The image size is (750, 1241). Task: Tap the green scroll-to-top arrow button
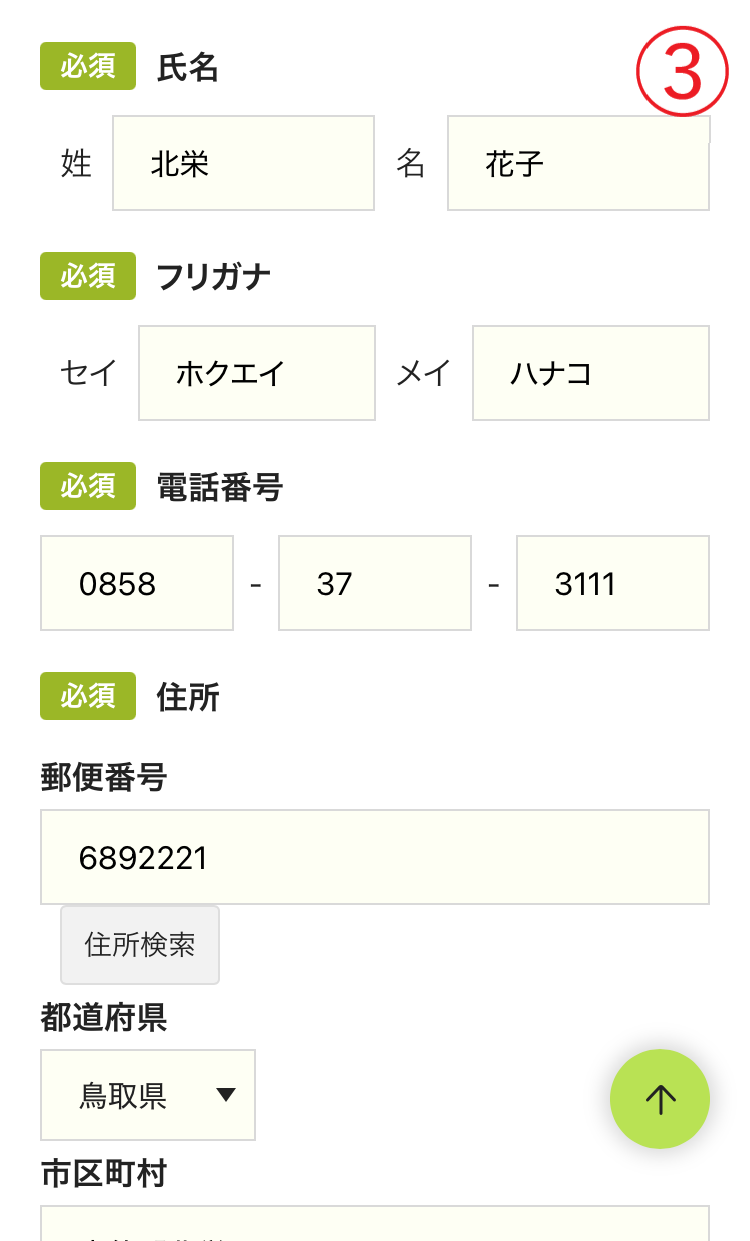pos(660,1099)
